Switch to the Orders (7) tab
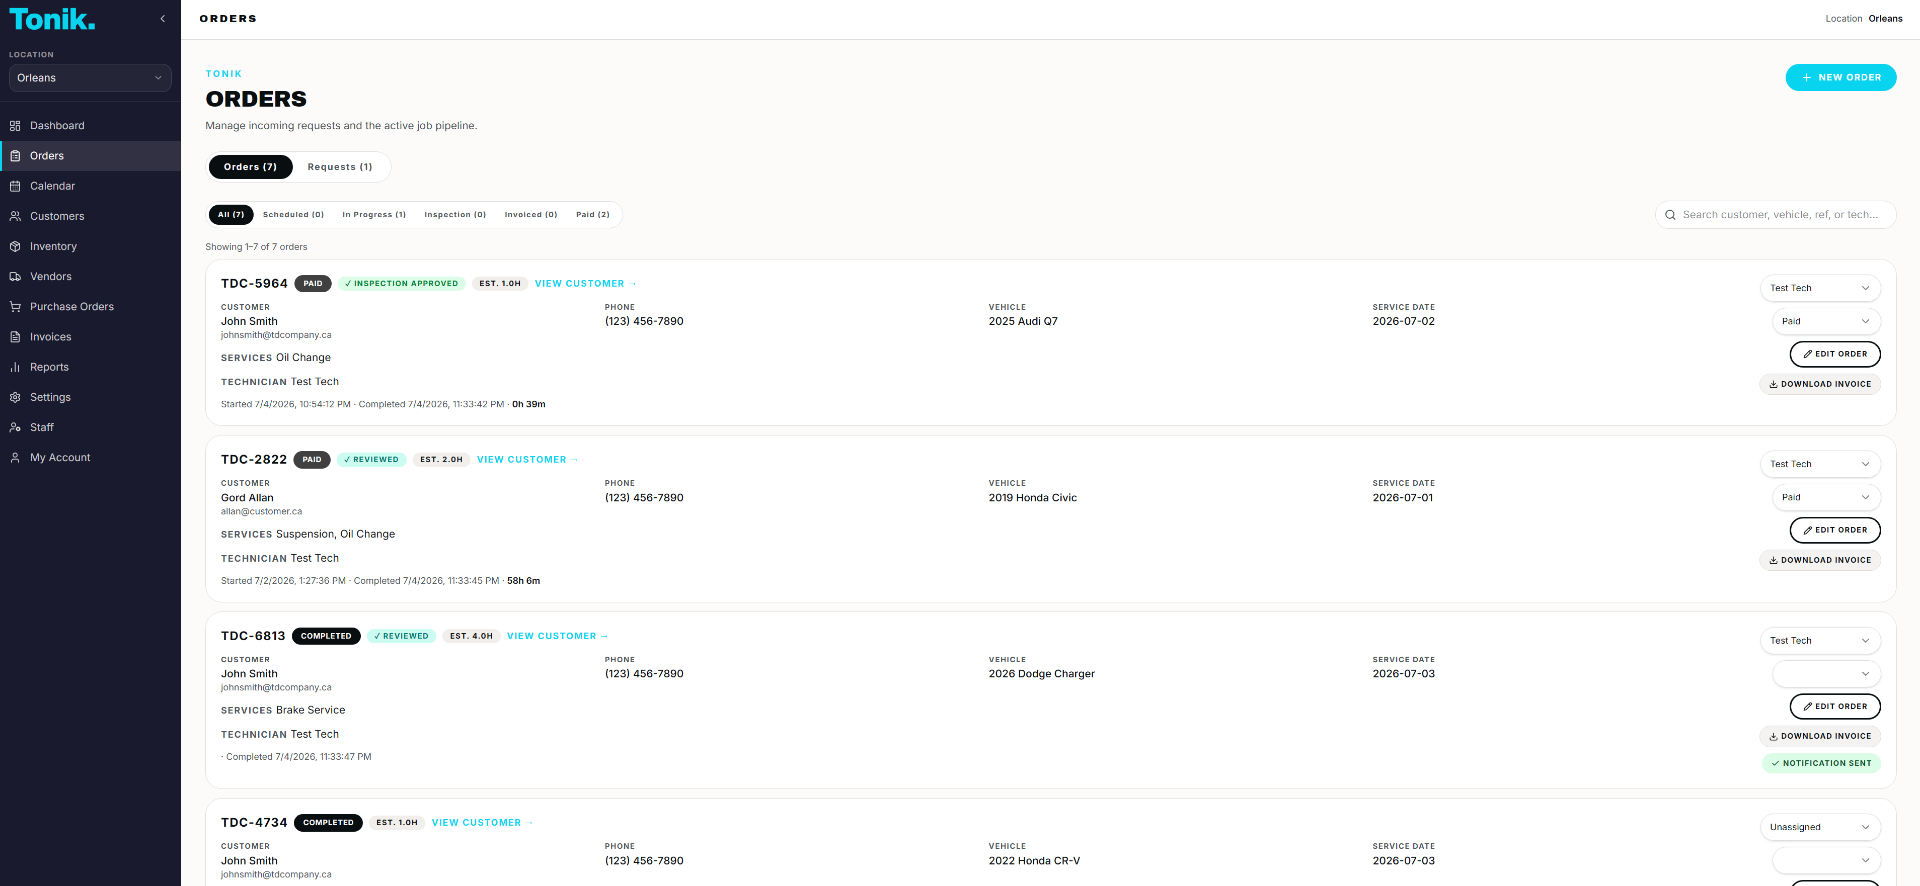The height and width of the screenshot is (886, 1920). [x=250, y=167]
